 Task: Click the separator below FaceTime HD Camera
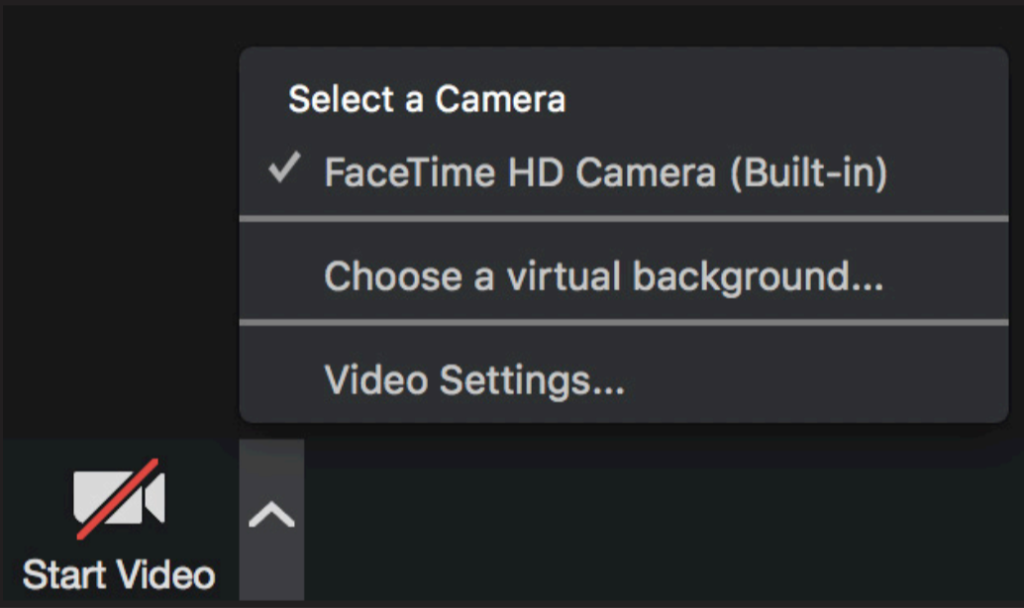pyautogui.click(x=623, y=218)
